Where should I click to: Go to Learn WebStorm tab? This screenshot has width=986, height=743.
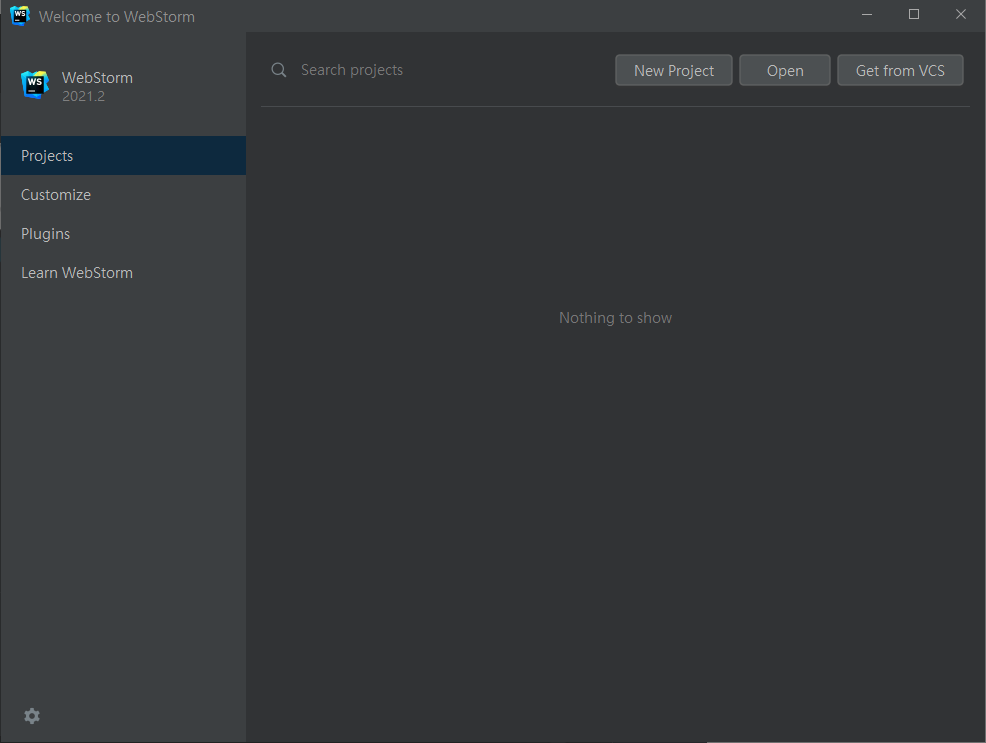click(123, 273)
